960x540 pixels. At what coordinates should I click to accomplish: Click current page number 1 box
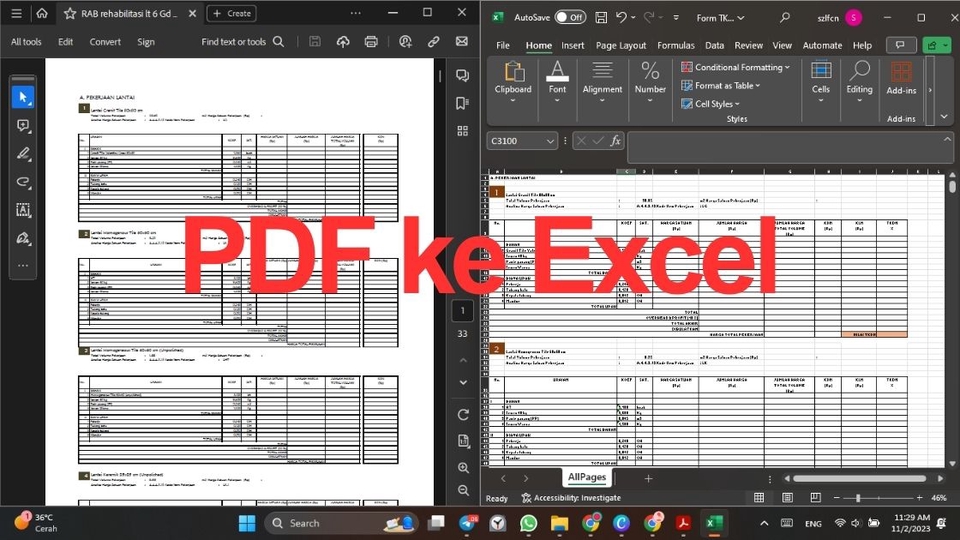point(463,310)
